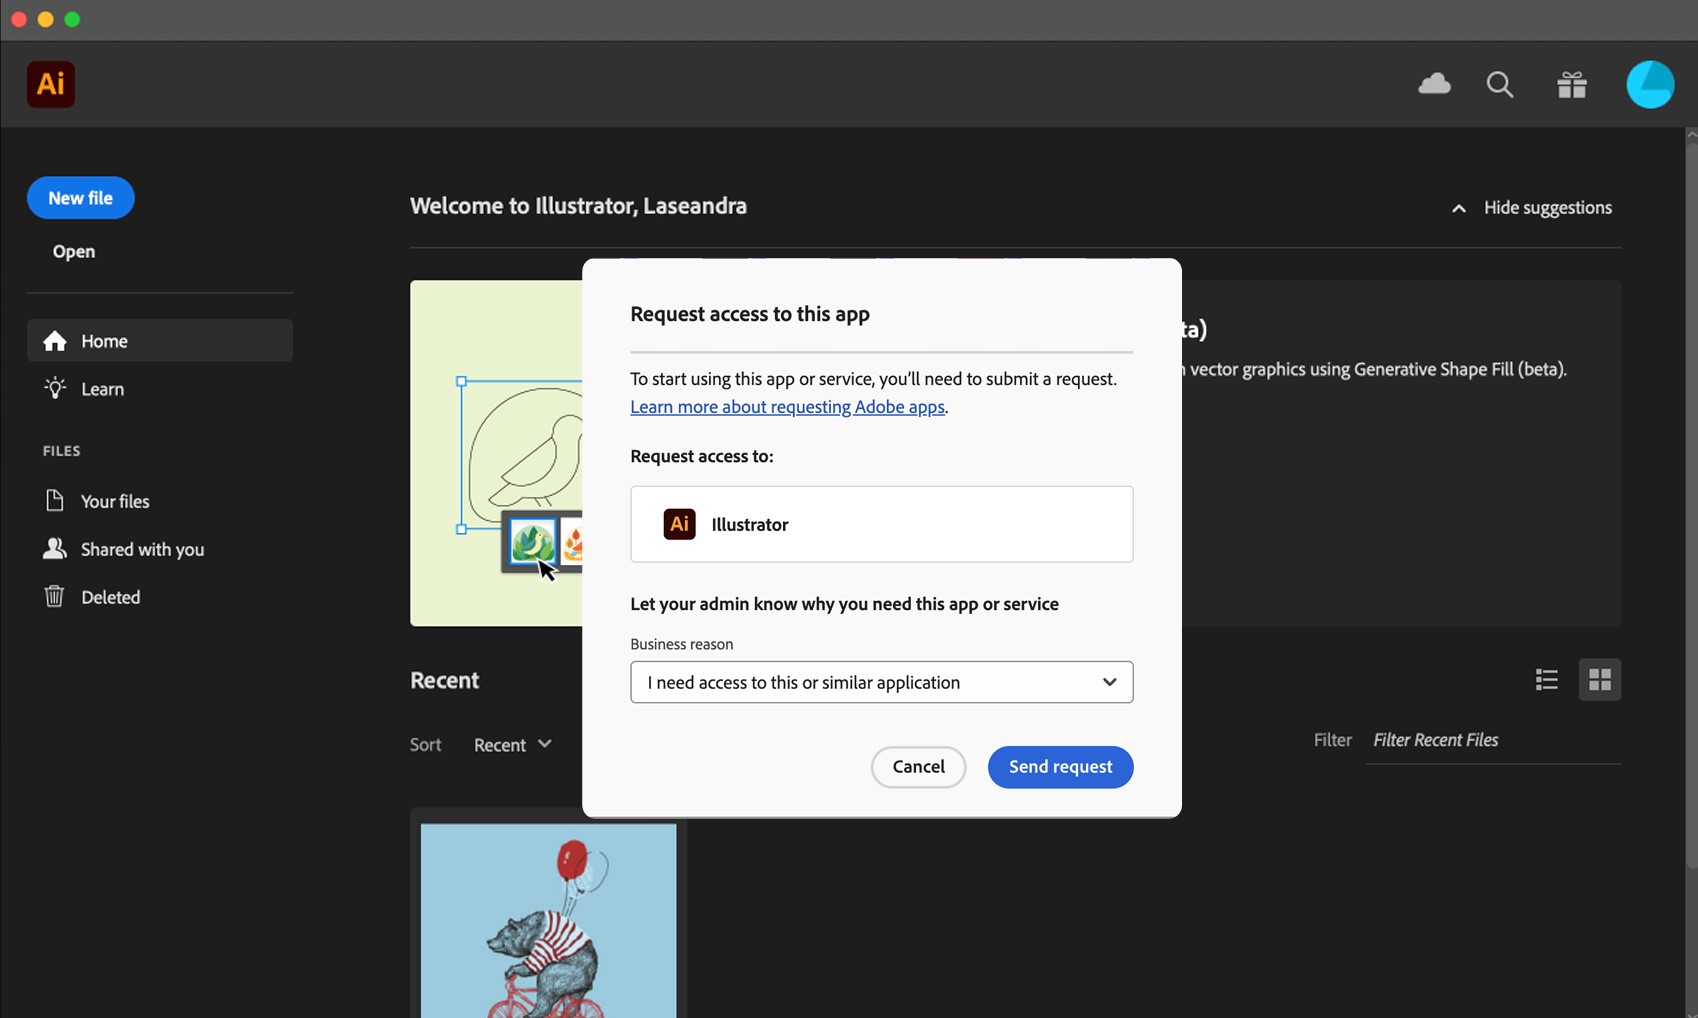1698x1018 pixels.
Task: Open Shared with you section
Action: [141, 548]
